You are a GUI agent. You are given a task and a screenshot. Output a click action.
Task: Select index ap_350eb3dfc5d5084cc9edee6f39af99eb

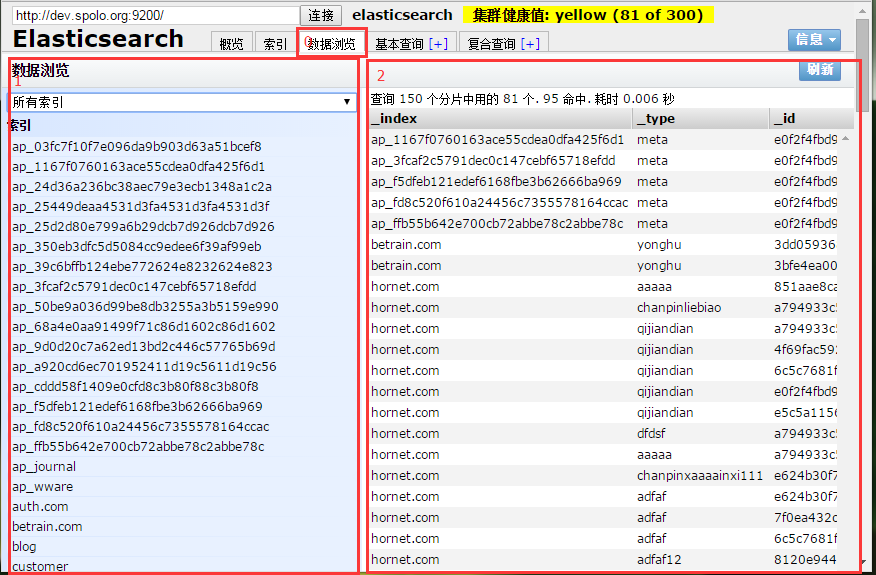click(x=137, y=247)
